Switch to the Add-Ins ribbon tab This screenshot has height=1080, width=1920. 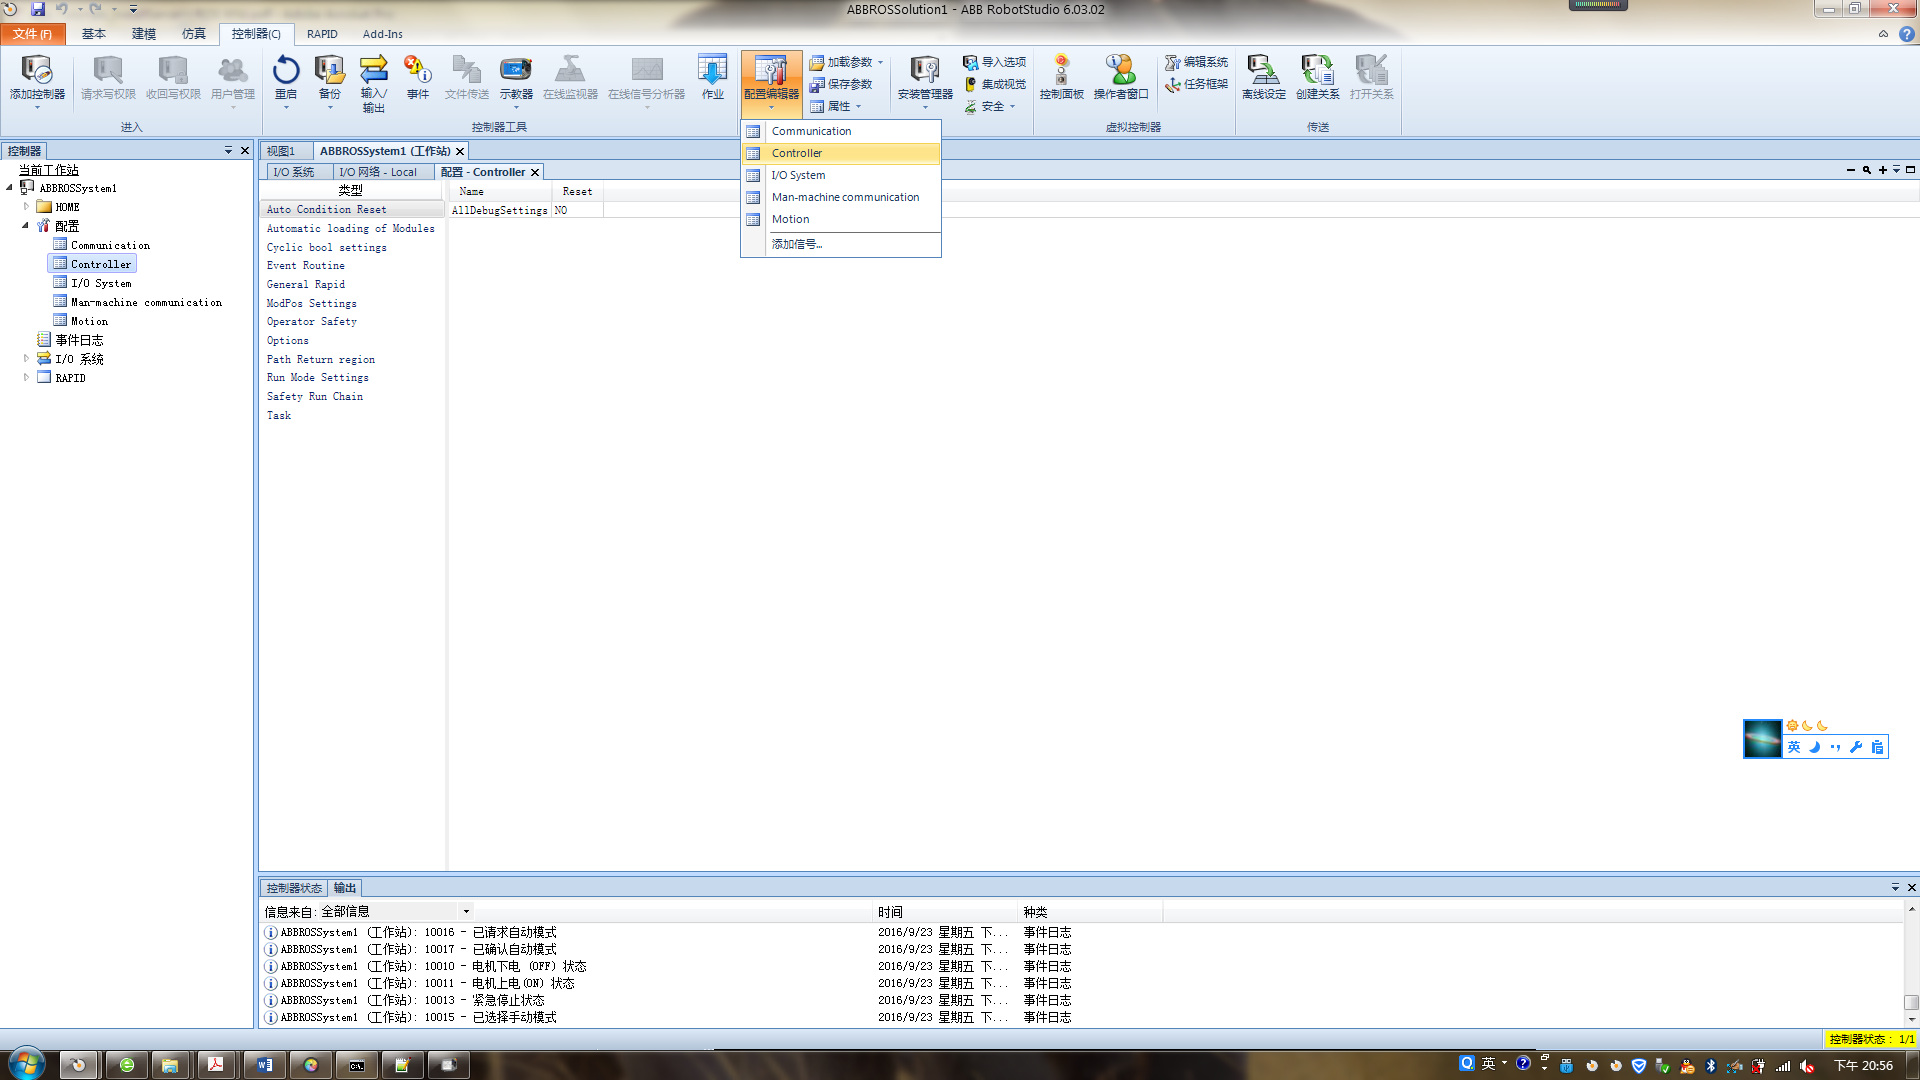coord(382,34)
